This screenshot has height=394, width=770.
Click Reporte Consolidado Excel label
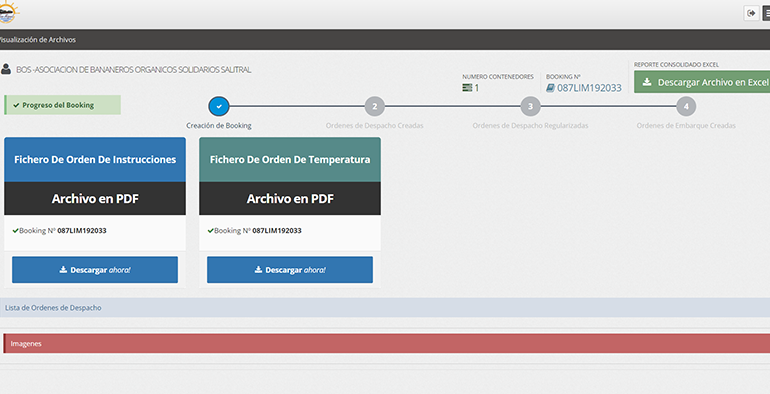point(676,64)
